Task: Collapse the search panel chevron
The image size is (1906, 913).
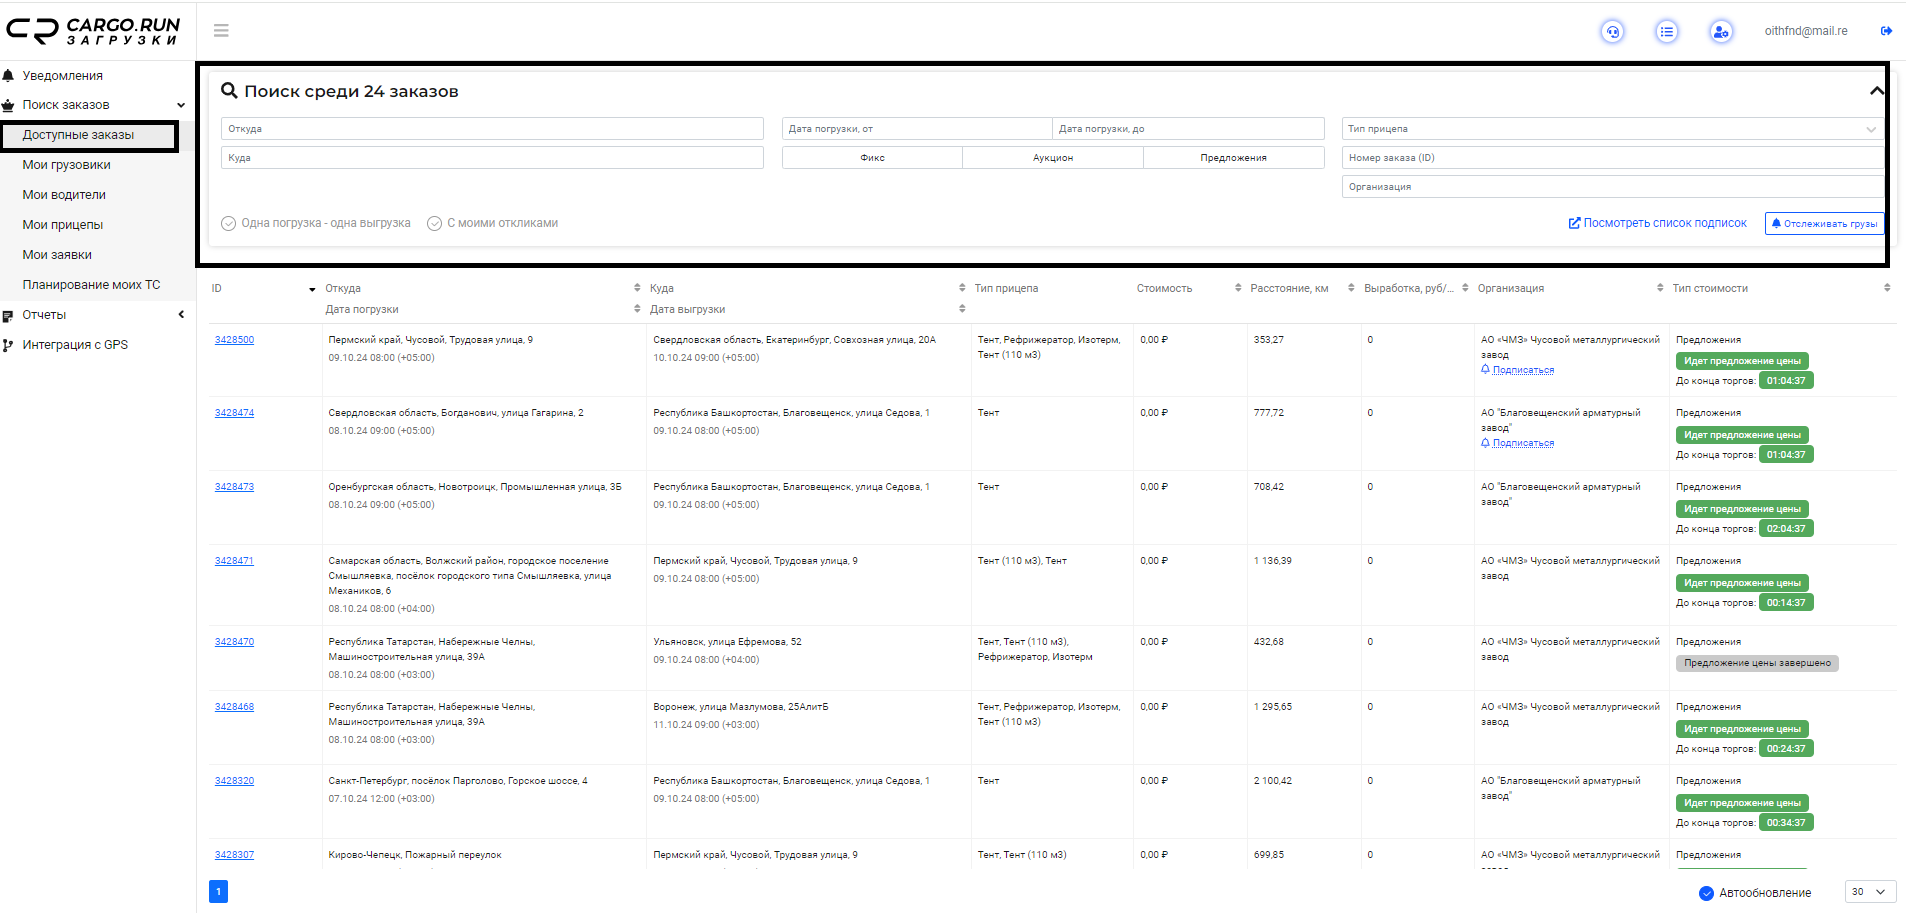Action: (x=1877, y=91)
